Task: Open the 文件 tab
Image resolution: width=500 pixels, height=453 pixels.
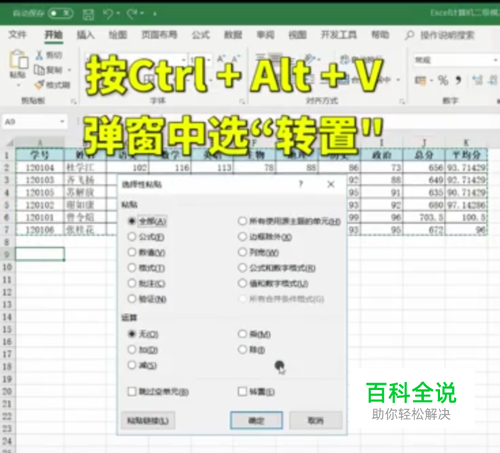Action: coord(17,35)
